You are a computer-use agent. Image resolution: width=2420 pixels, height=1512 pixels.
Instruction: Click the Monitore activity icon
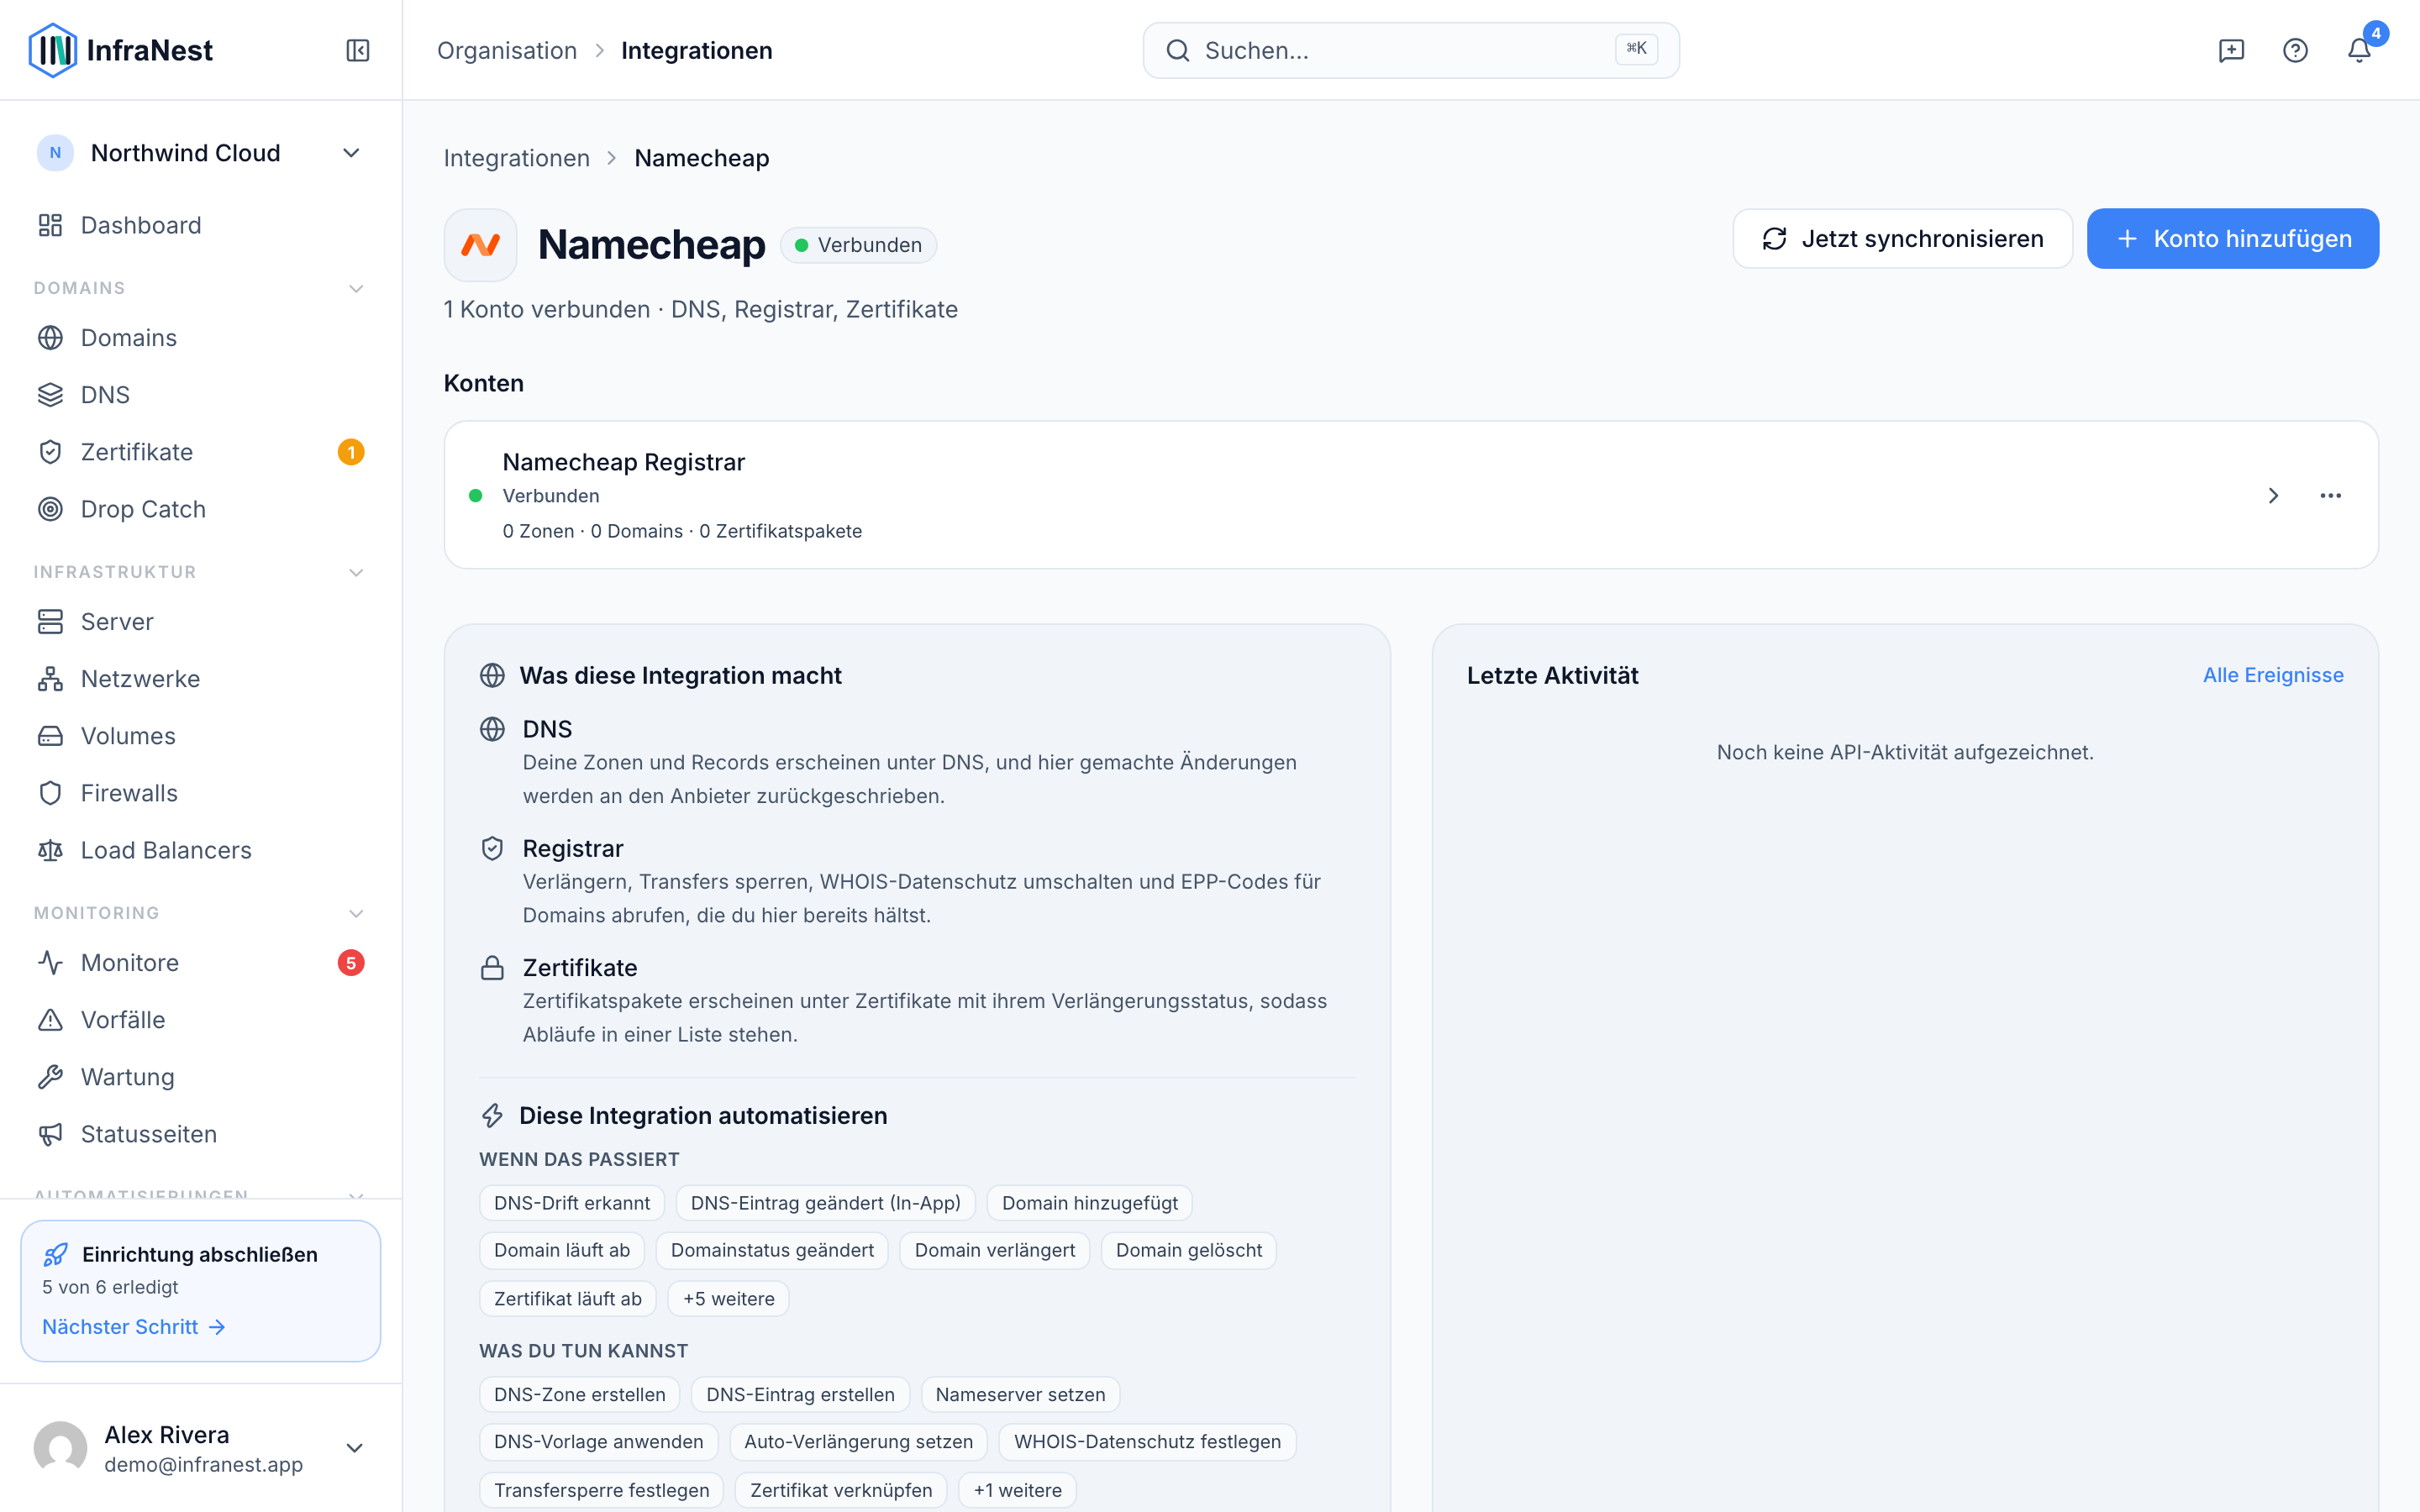point(50,963)
